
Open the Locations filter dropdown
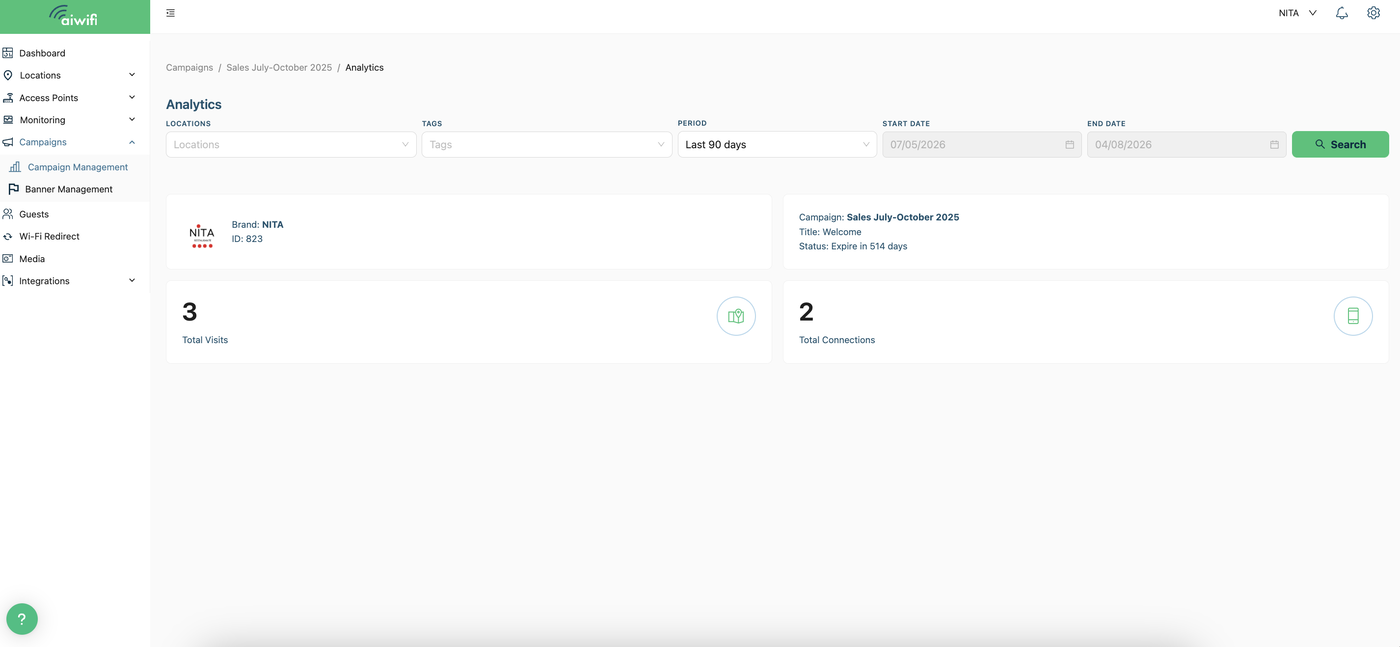(291, 145)
